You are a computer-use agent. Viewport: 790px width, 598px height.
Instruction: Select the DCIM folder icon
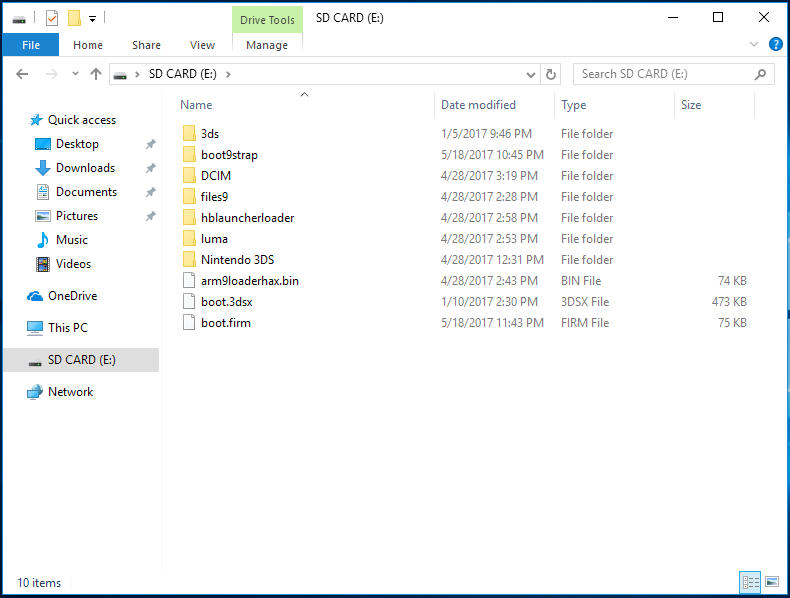189,175
